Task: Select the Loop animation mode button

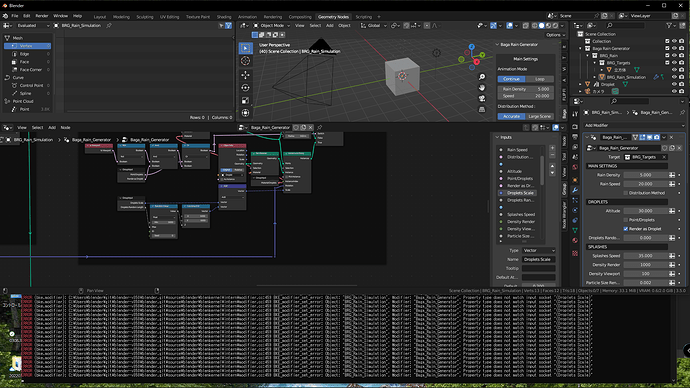Action: [x=540, y=79]
